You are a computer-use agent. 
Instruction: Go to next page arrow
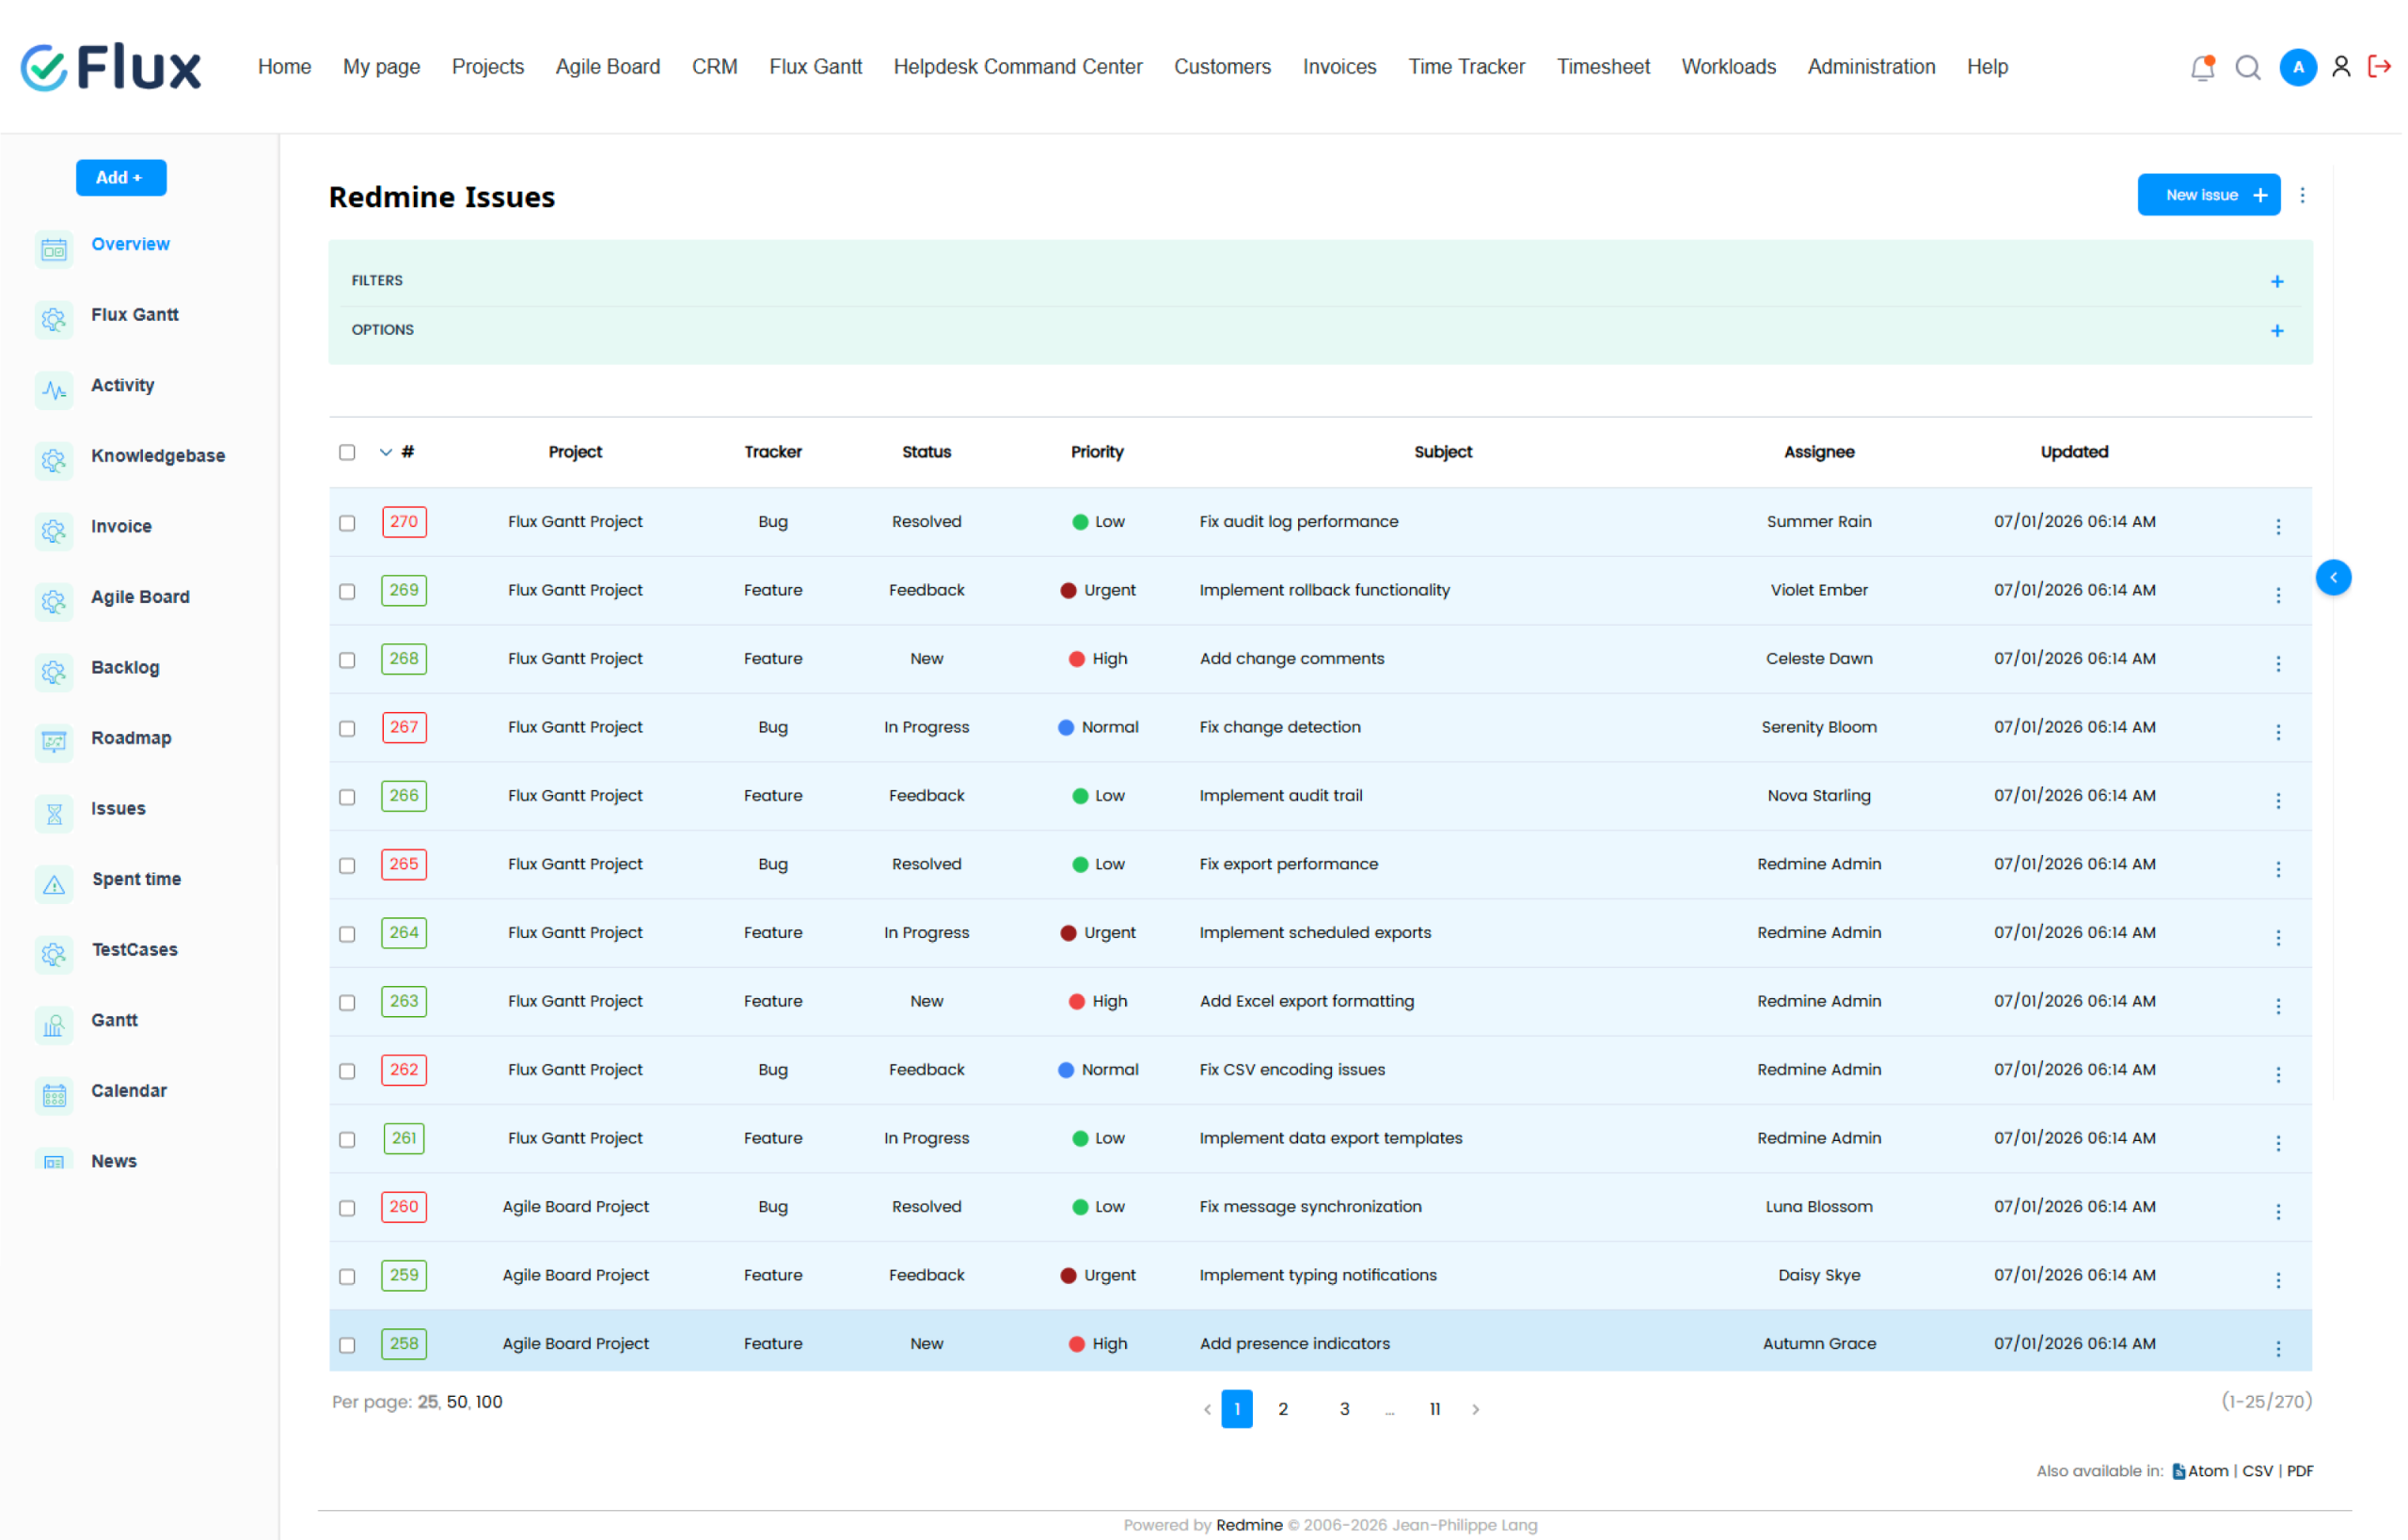[x=1475, y=1409]
